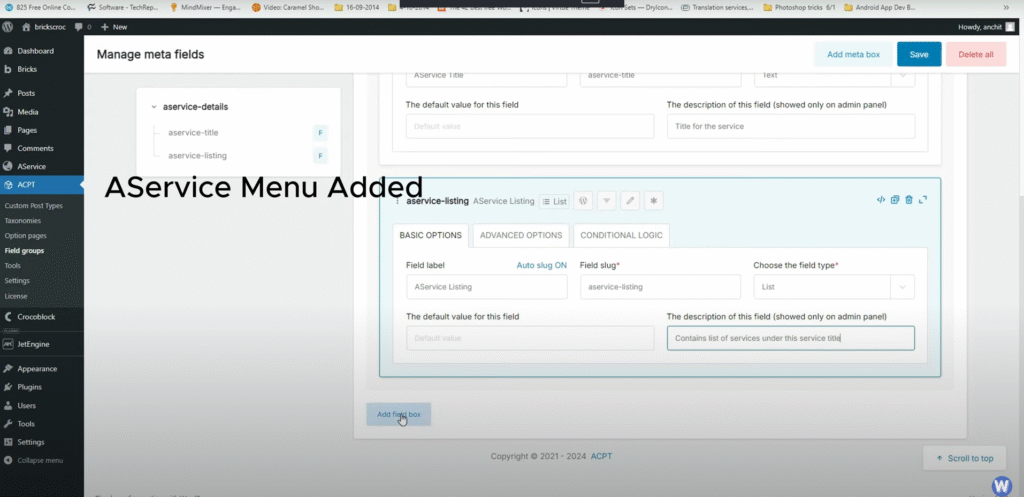Image resolution: width=1024 pixels, height=497 pixels.
Task: Save the meta fields
Action: pos(918,54)
